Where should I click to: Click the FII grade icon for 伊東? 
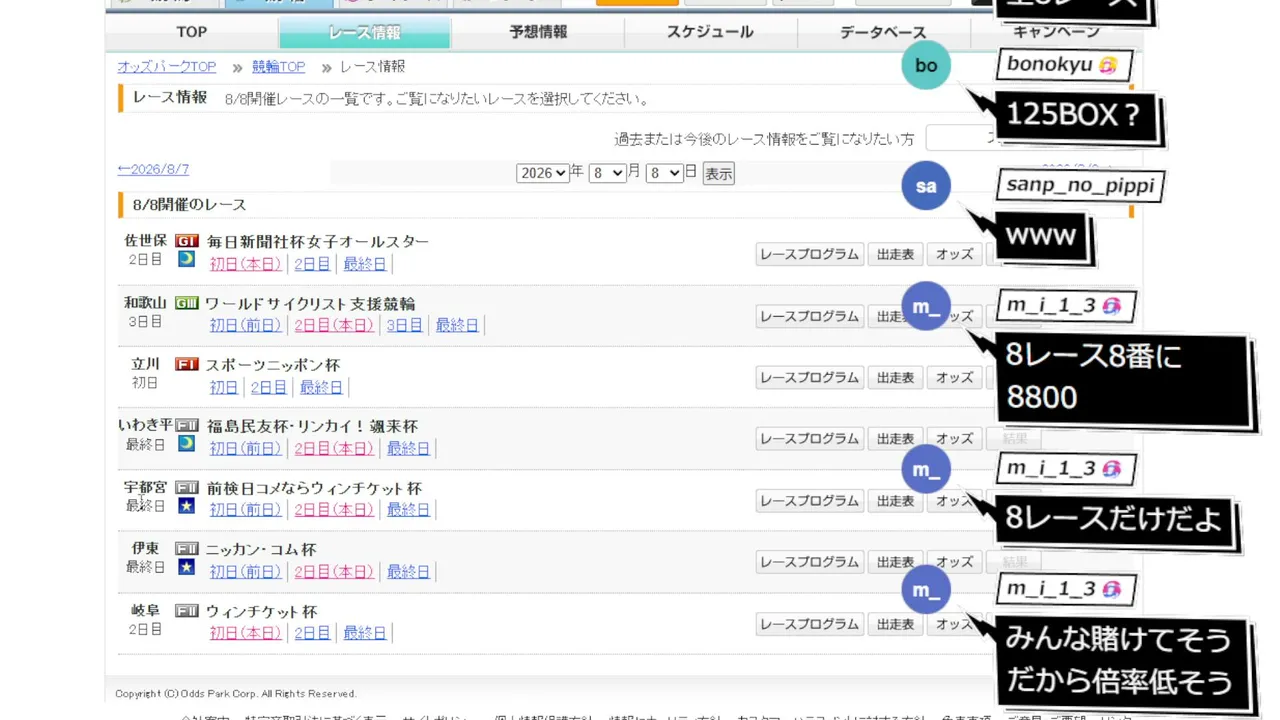tap(187, 549)
